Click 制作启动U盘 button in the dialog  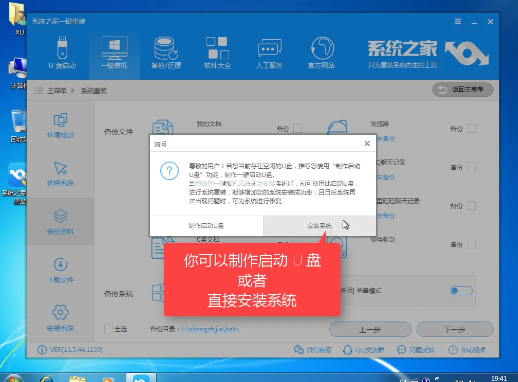click(206, 226)
